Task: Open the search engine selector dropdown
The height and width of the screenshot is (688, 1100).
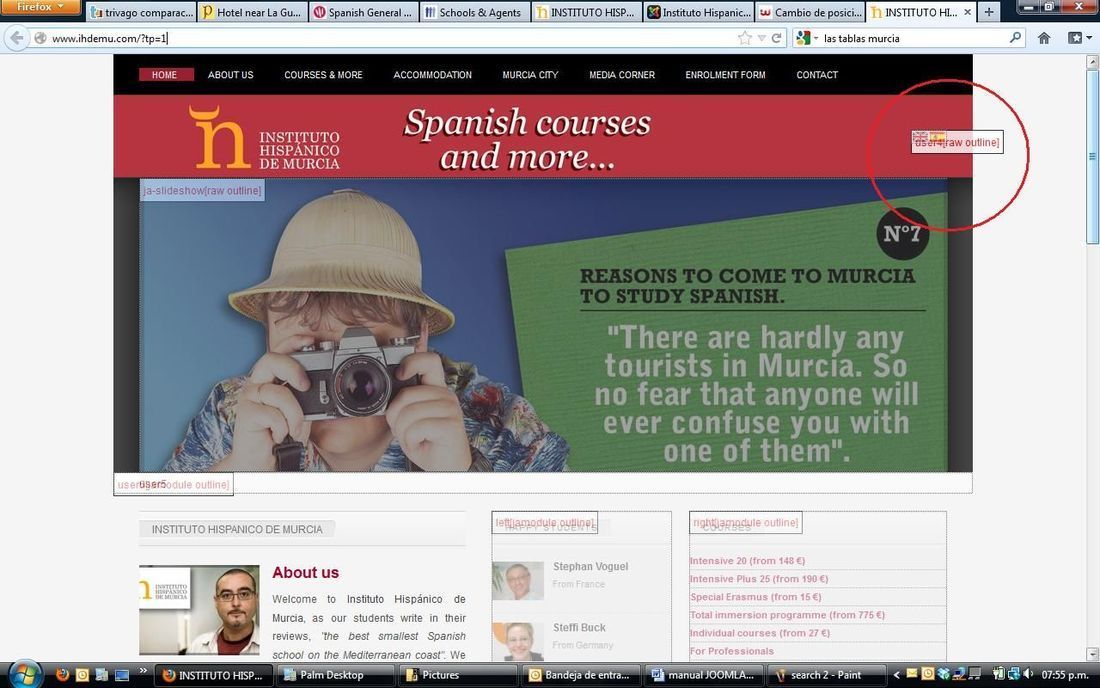Action: coord(807,38)
